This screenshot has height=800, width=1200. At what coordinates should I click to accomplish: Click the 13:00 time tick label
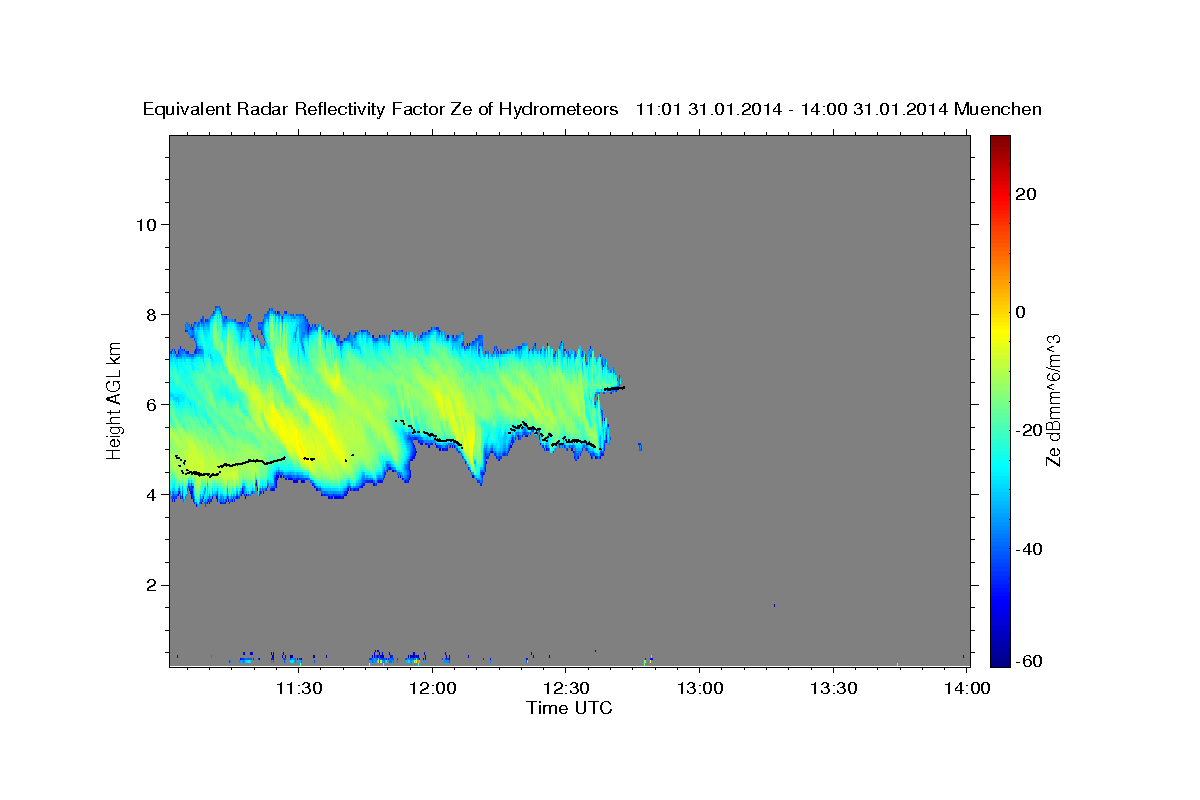pyautogui.click(x=699, y=688)
